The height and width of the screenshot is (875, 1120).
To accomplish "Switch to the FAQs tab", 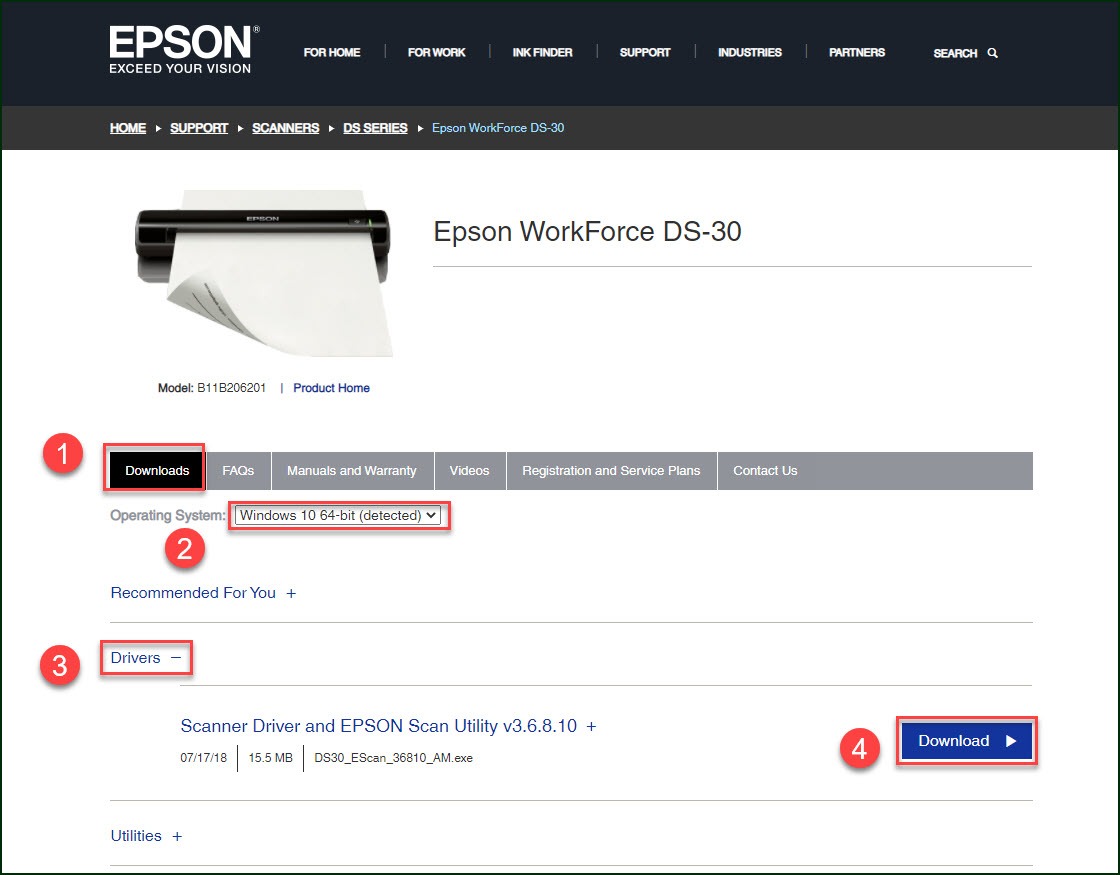I will pos(238,471).
